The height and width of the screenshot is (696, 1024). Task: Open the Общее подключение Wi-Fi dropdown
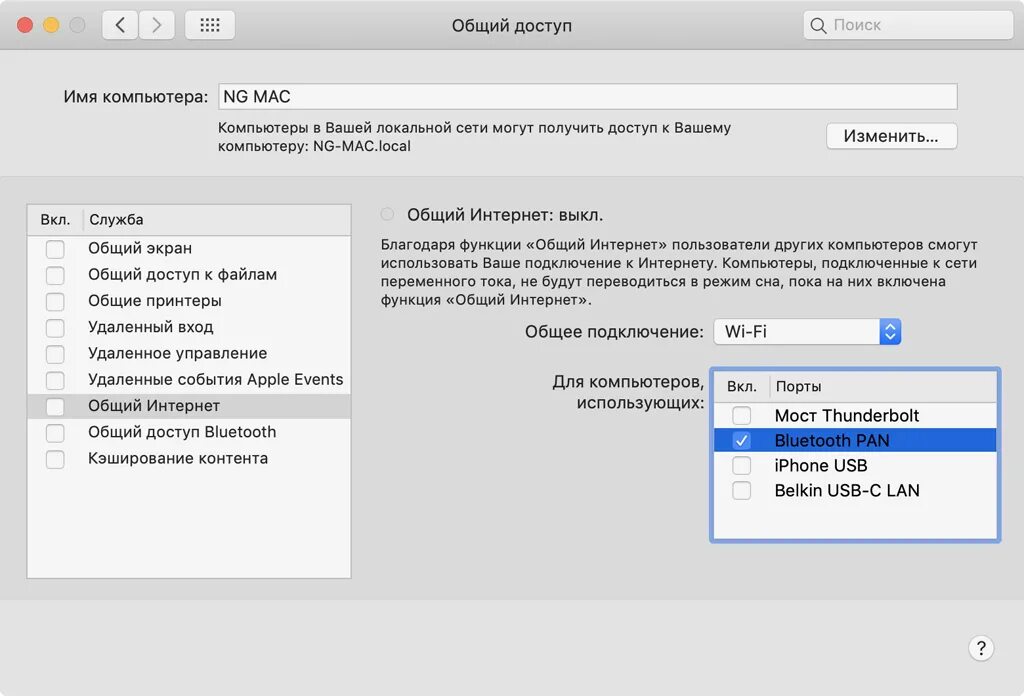(x=796, y=332)
